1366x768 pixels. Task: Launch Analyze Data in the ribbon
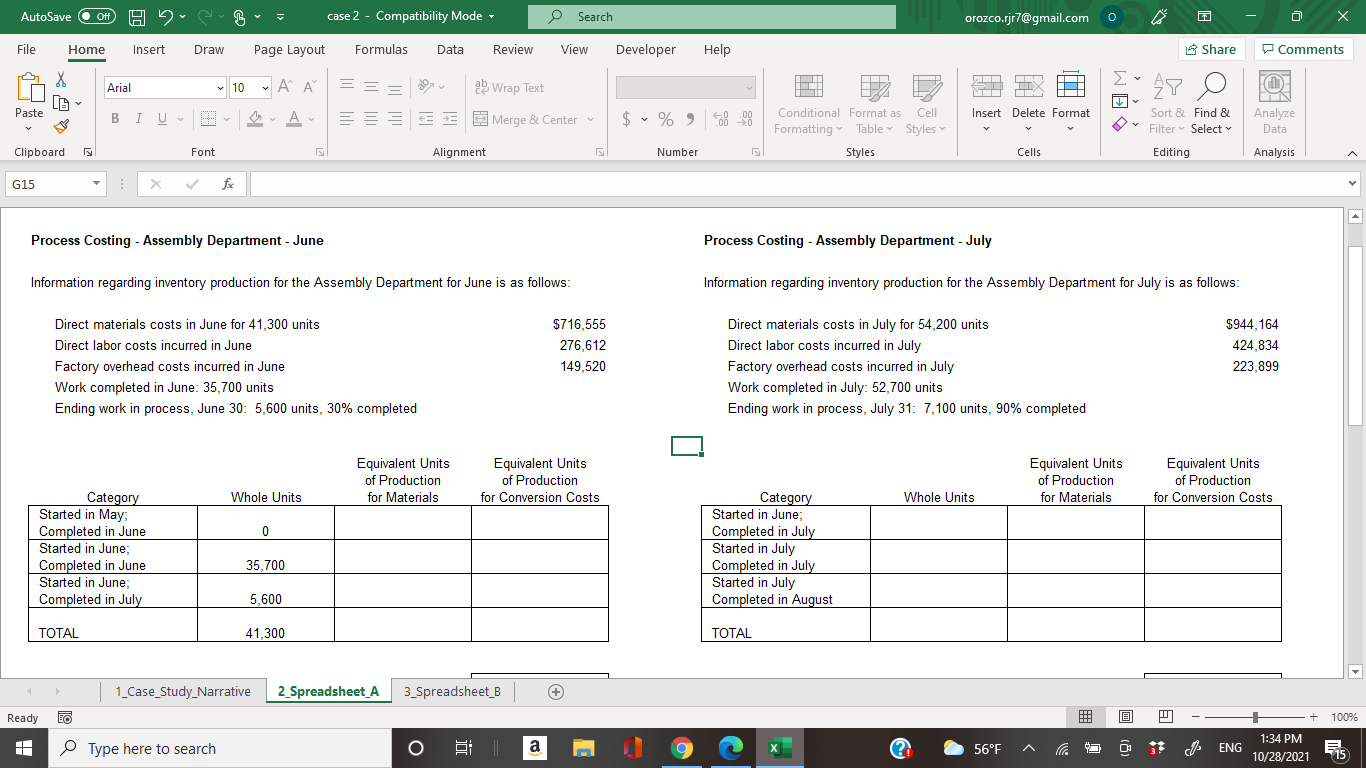[x=1273, y=104]
